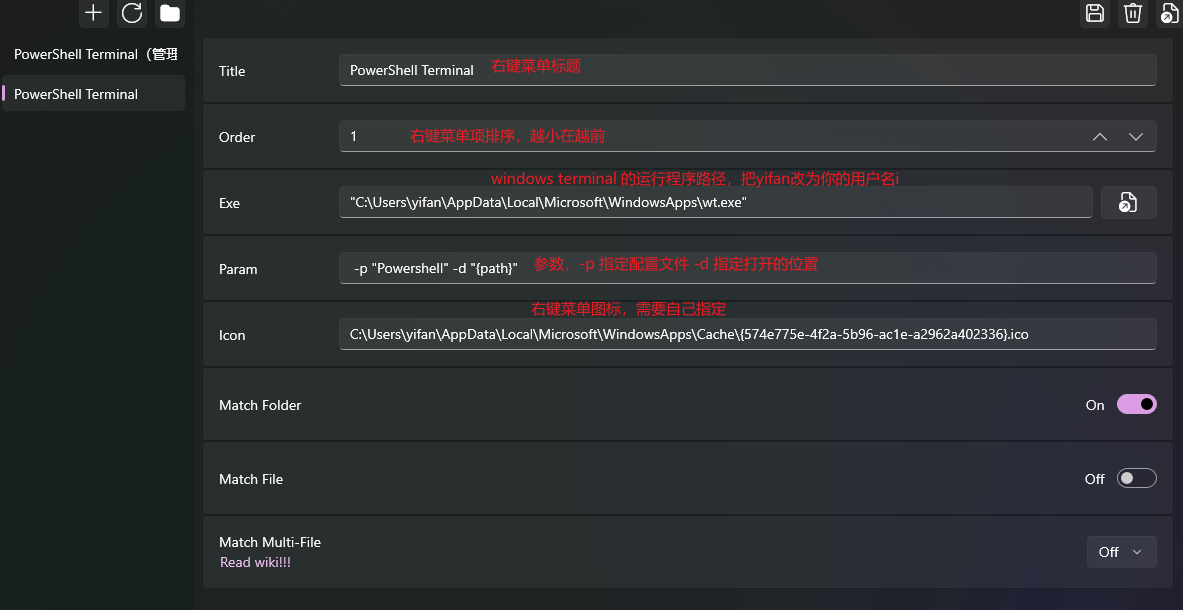Viewport: 1183px width, 610px height.
Task: Open the Read wiki!!! link
Action: coord(255,562)
